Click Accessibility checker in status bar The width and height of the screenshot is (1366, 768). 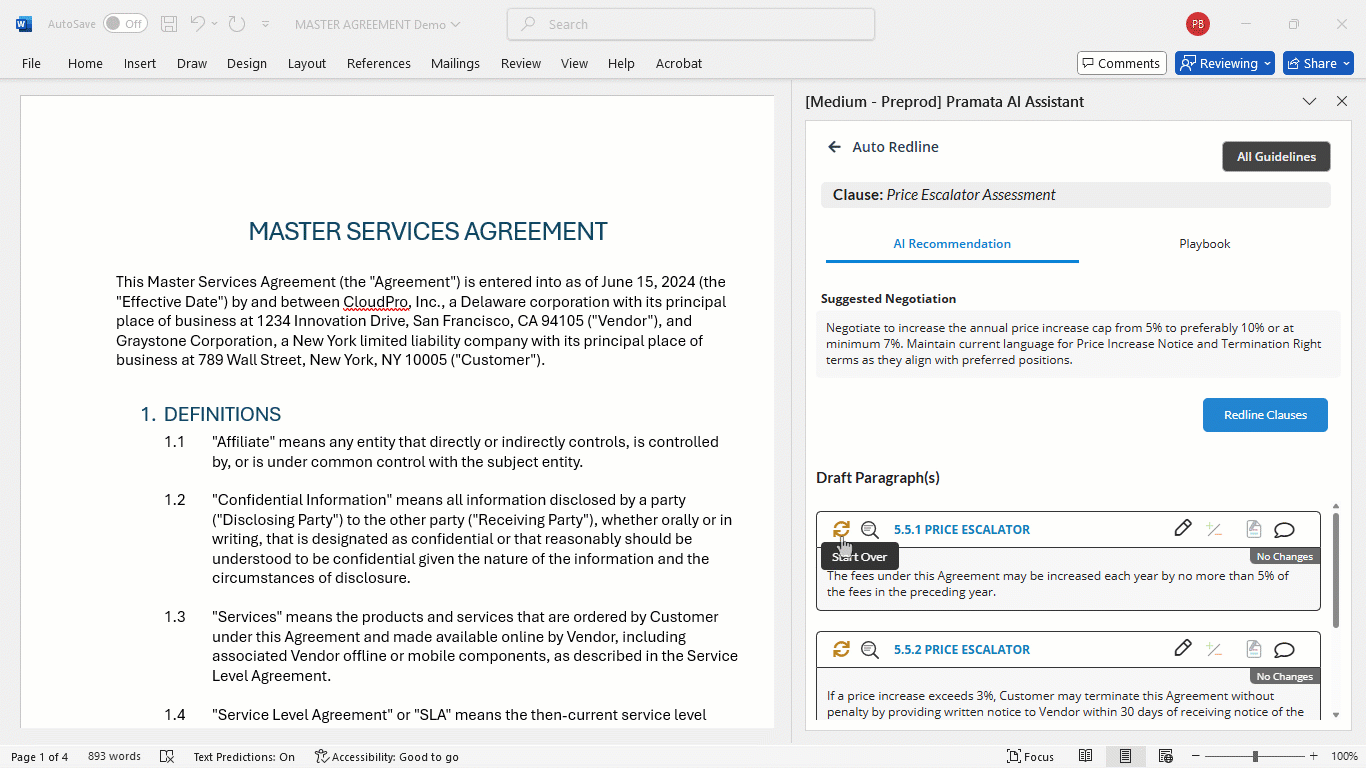[386, 757]
